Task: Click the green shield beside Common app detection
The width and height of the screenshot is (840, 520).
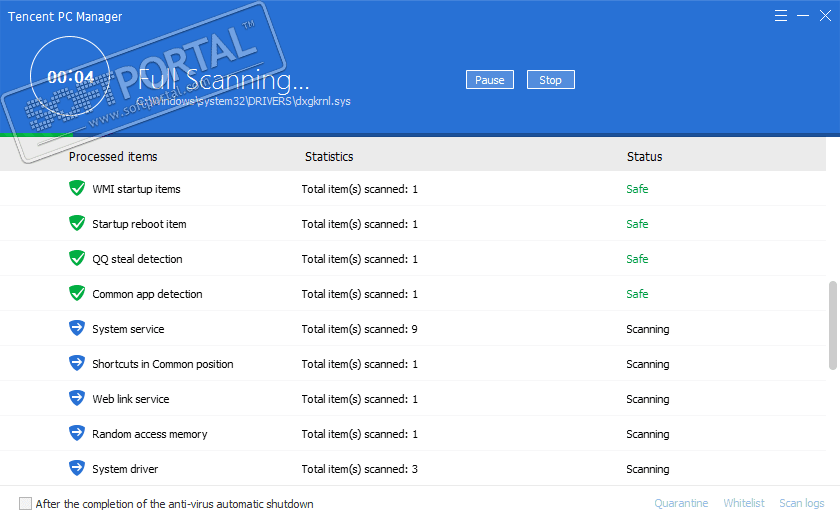Action: point(77,293)
